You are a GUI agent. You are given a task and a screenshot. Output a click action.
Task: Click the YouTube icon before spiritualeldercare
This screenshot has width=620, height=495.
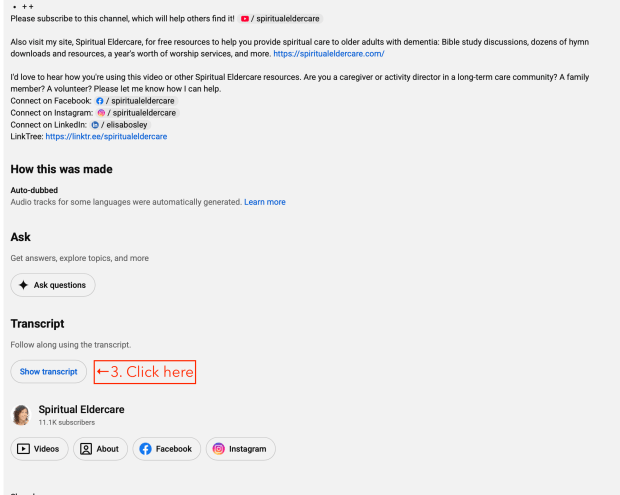pos(245,19)
